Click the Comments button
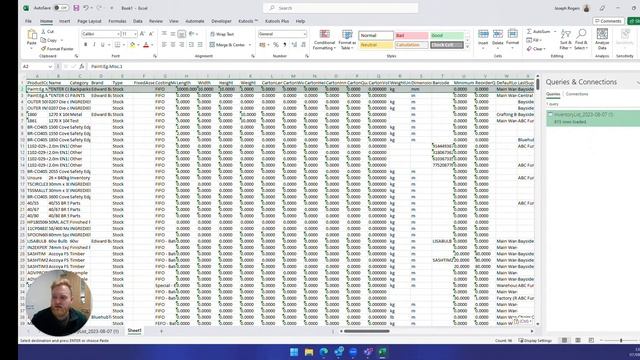 608,21
